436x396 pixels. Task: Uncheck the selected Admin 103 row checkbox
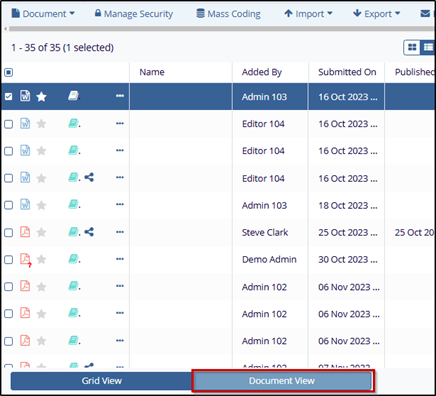(9, 97)
